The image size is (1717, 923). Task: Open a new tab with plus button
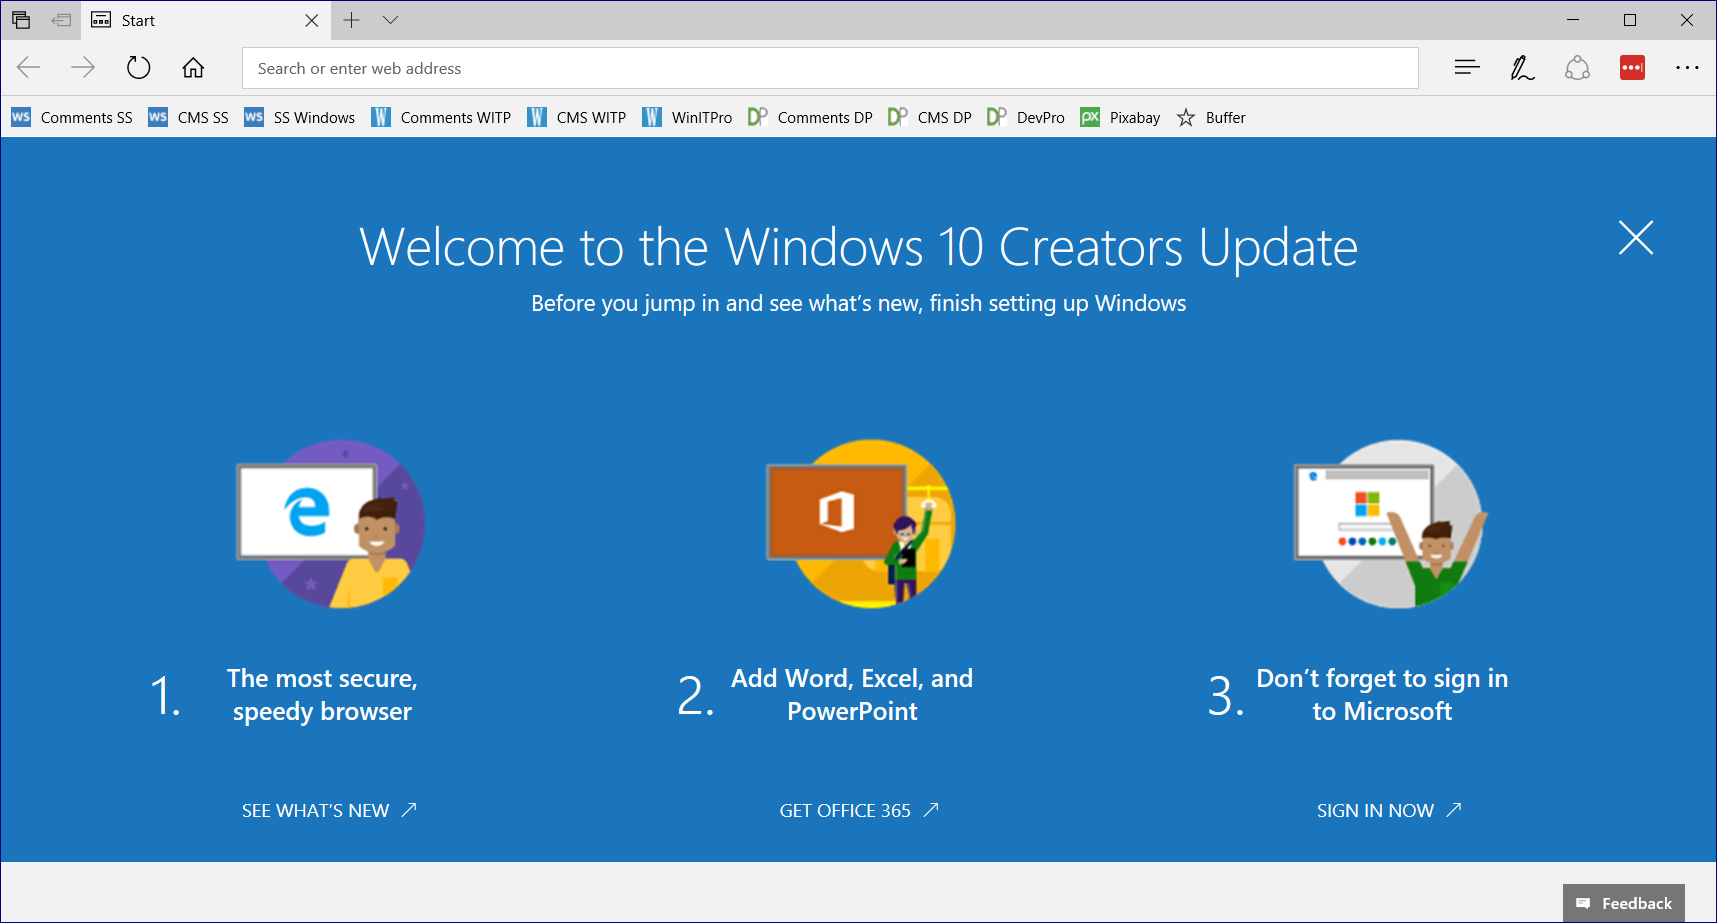[351, 20]
